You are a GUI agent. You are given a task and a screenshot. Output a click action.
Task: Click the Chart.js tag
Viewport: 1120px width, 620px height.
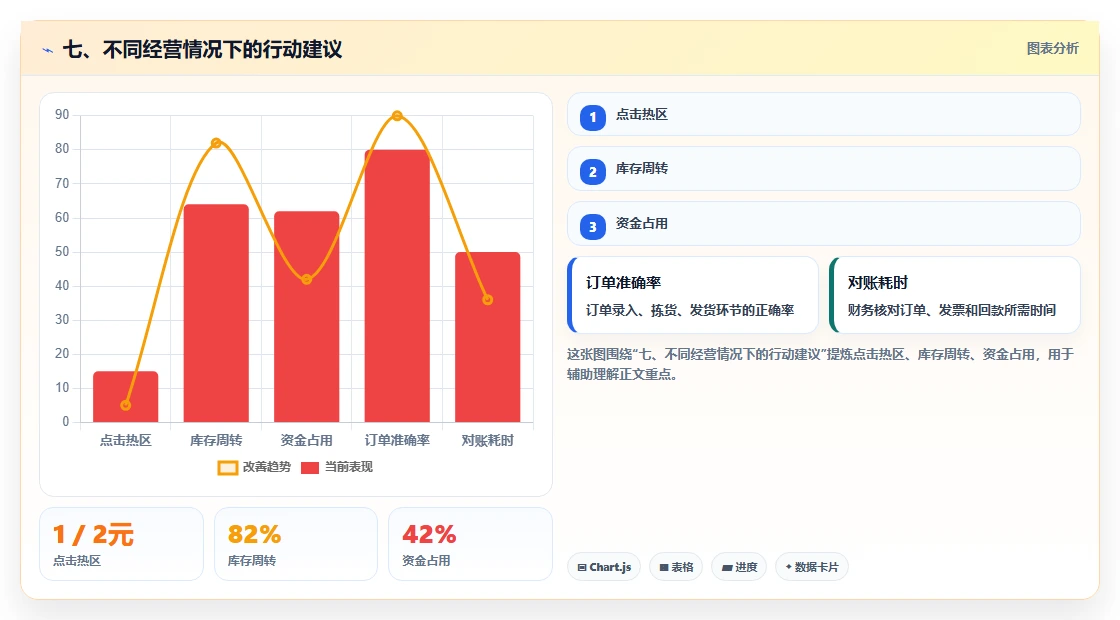[x=604, y=567]
